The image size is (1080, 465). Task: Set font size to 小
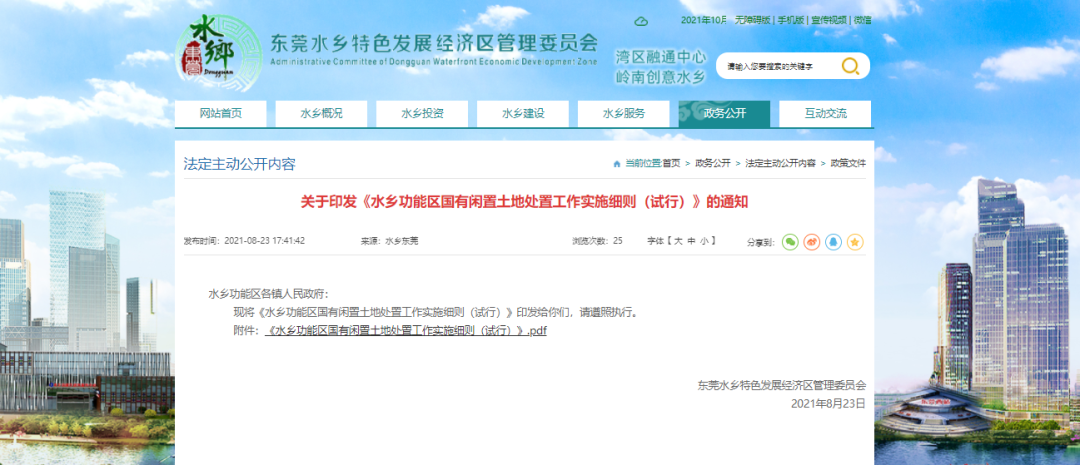point(704,240)
